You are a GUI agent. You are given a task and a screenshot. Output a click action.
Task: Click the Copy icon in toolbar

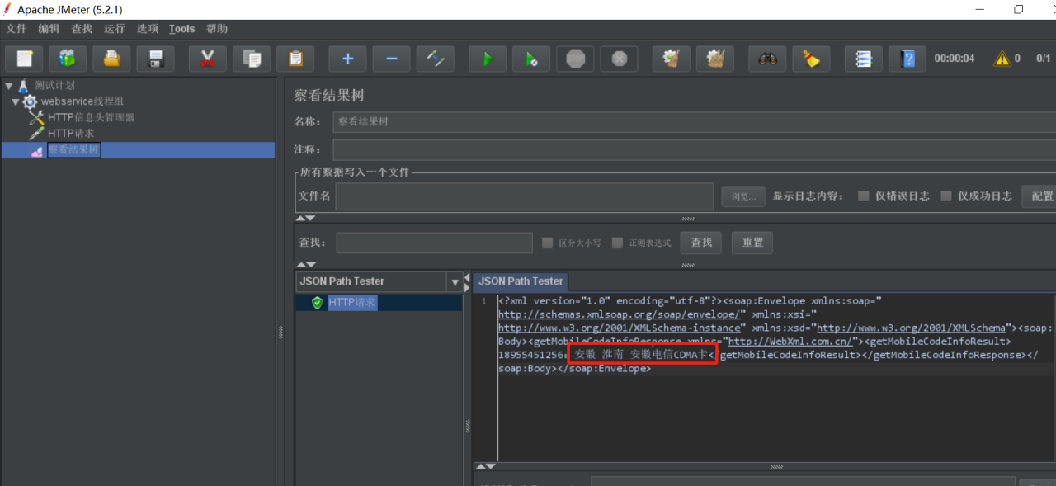[x=252, y=59]
